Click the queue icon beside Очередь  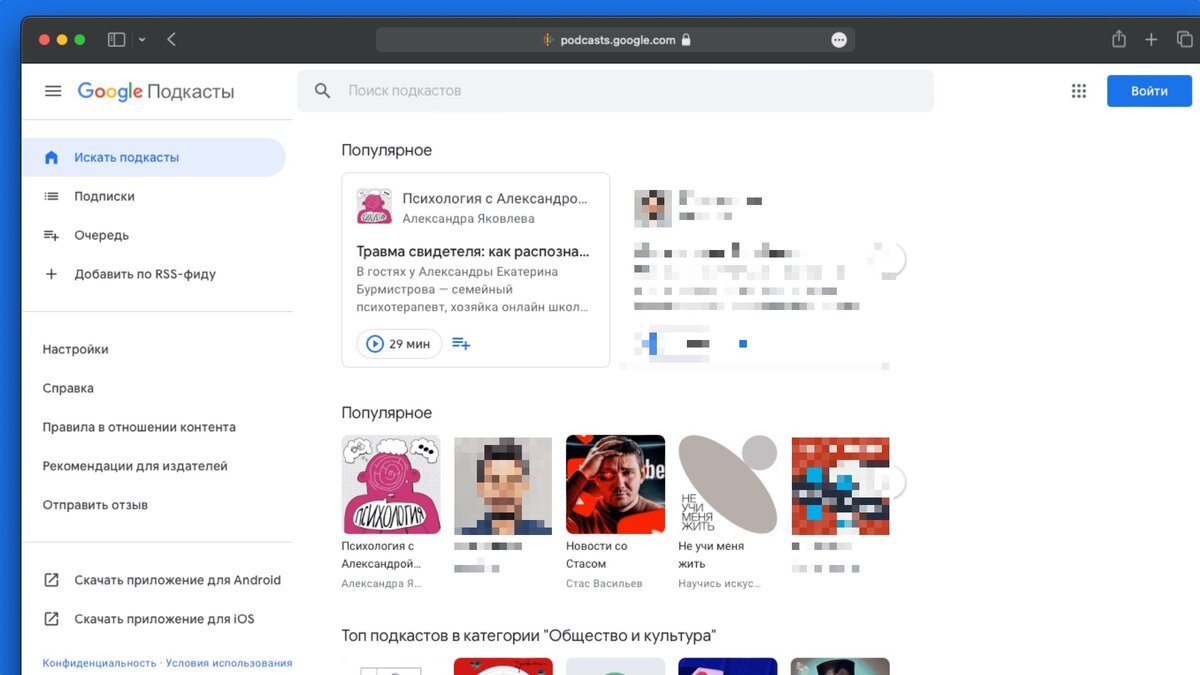[x=51, y=236]
